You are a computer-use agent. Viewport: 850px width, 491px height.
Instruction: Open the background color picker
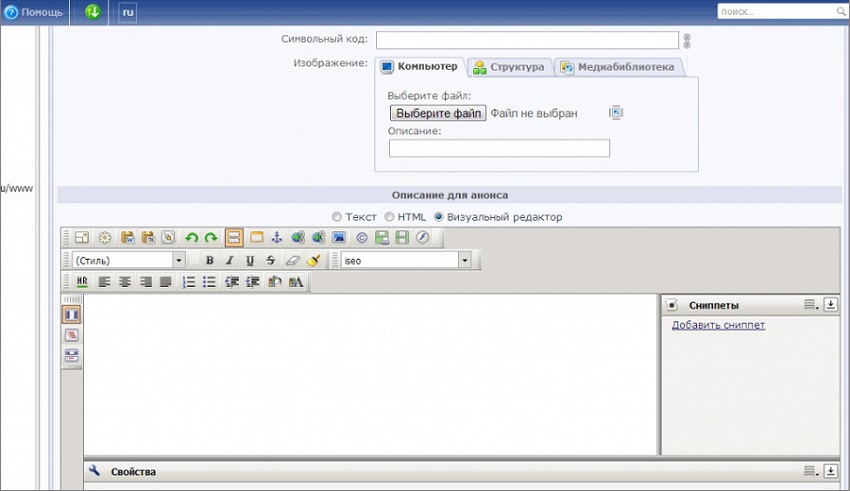pyautogui.click(x=275, y=282)
